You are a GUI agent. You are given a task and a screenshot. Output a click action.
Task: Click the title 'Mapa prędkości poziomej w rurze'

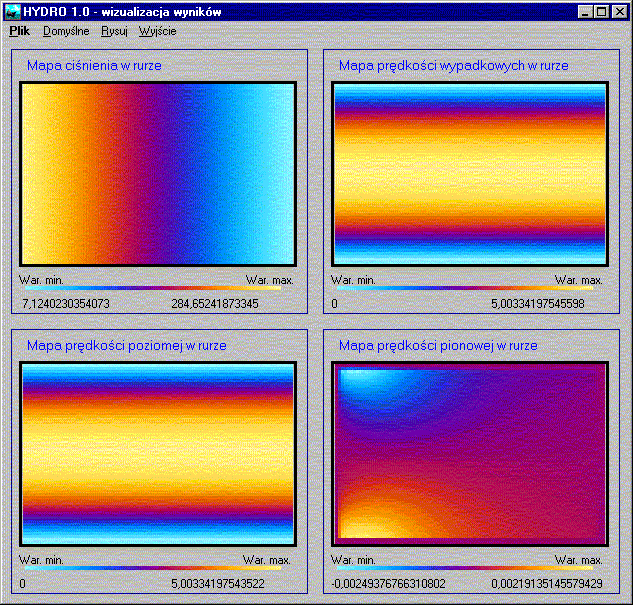126,345
